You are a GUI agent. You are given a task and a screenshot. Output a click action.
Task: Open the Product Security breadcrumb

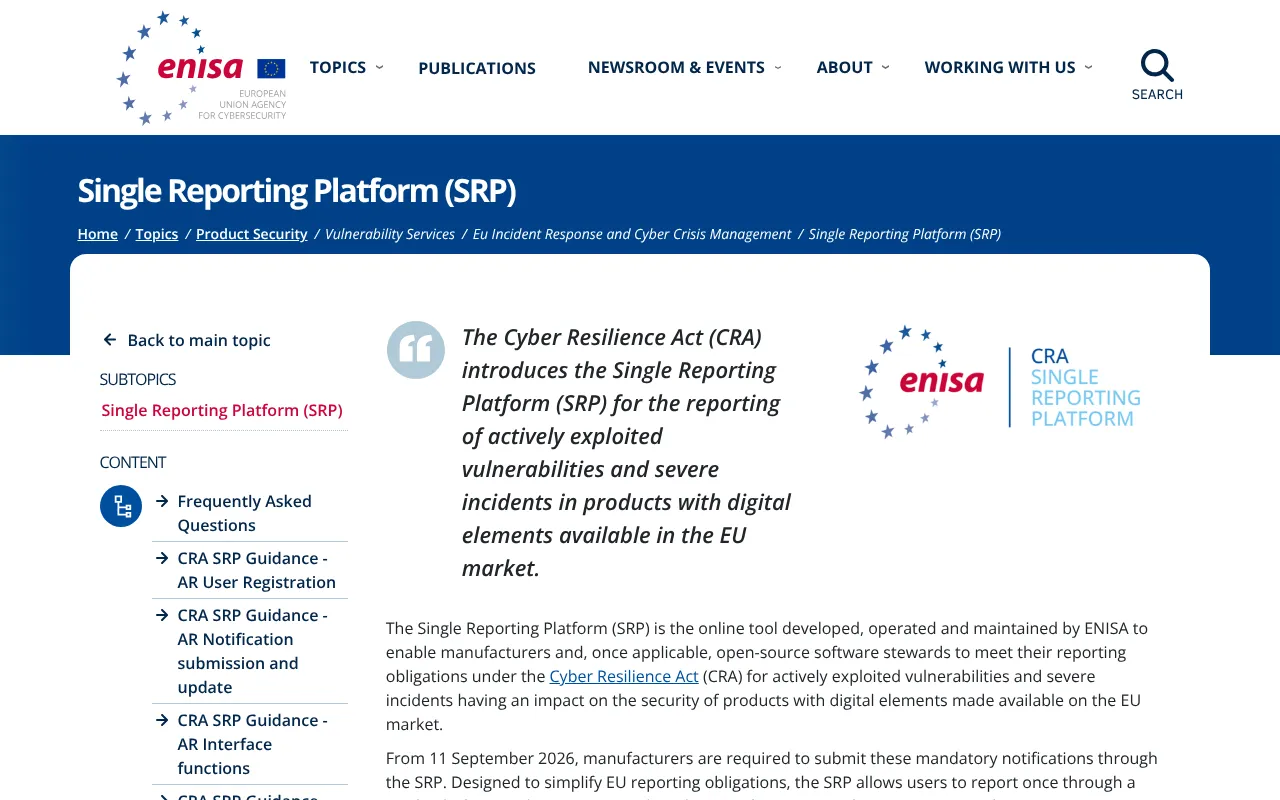click(252, 234)
